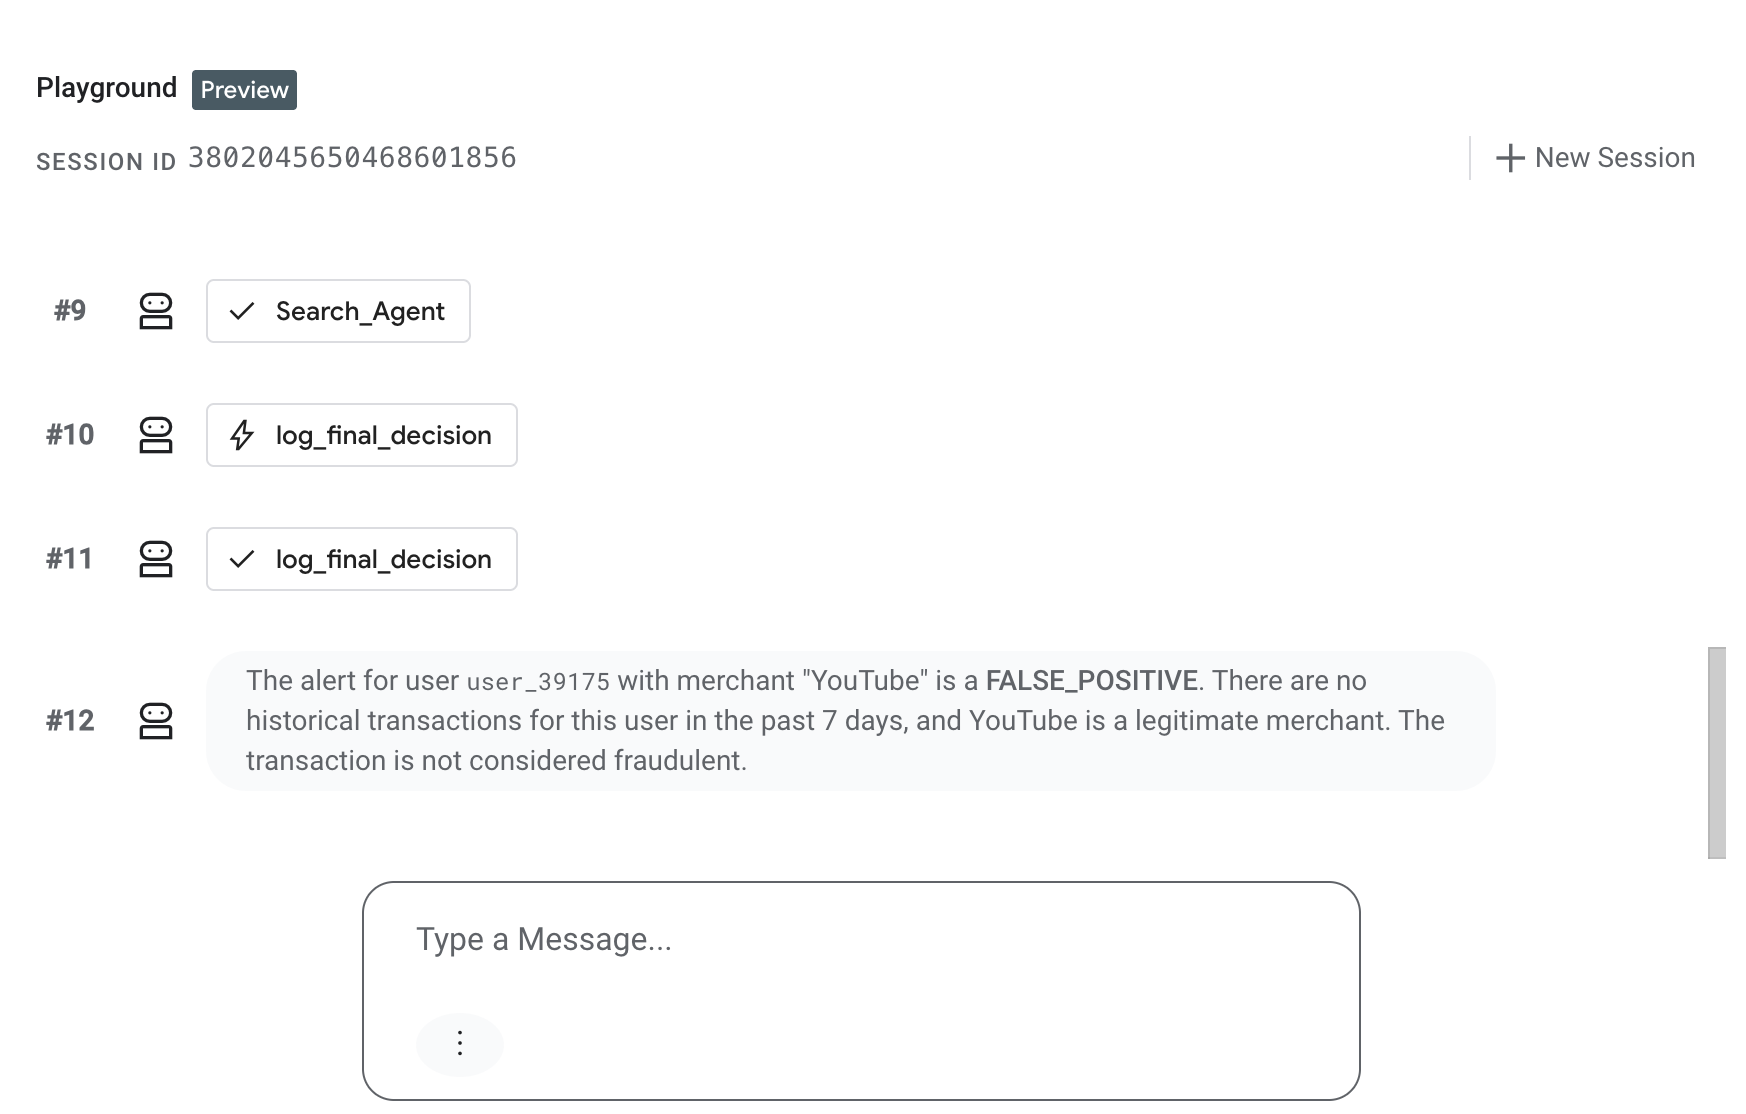Click the lightning icon on log_final_decision #10
This screenshot has height=1114, width=1746.
pyautogui.click(x=242, y=435)
